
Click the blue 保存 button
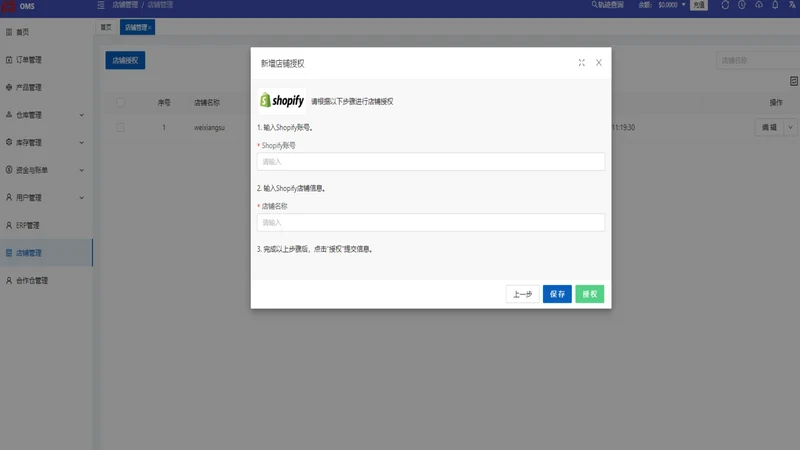[557, 294]
